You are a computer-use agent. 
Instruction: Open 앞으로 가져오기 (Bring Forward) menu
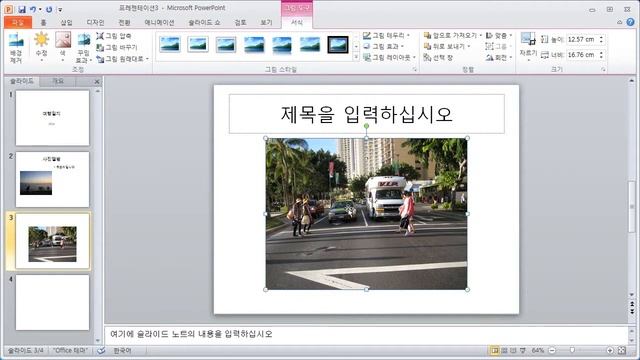453,36
